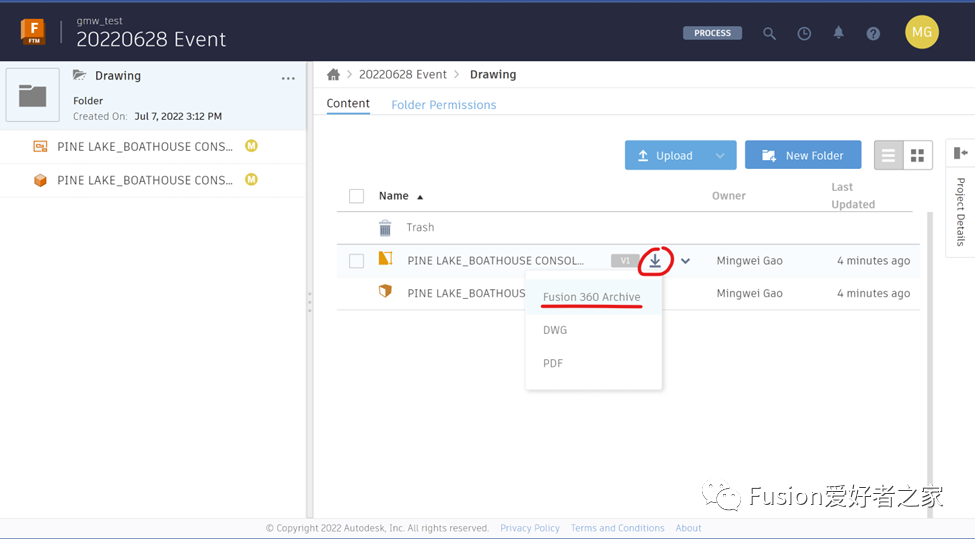Viewport: 975px width, 539px height.
Task: Click M owner badge on second left item
Action: (x=251, y=180)
